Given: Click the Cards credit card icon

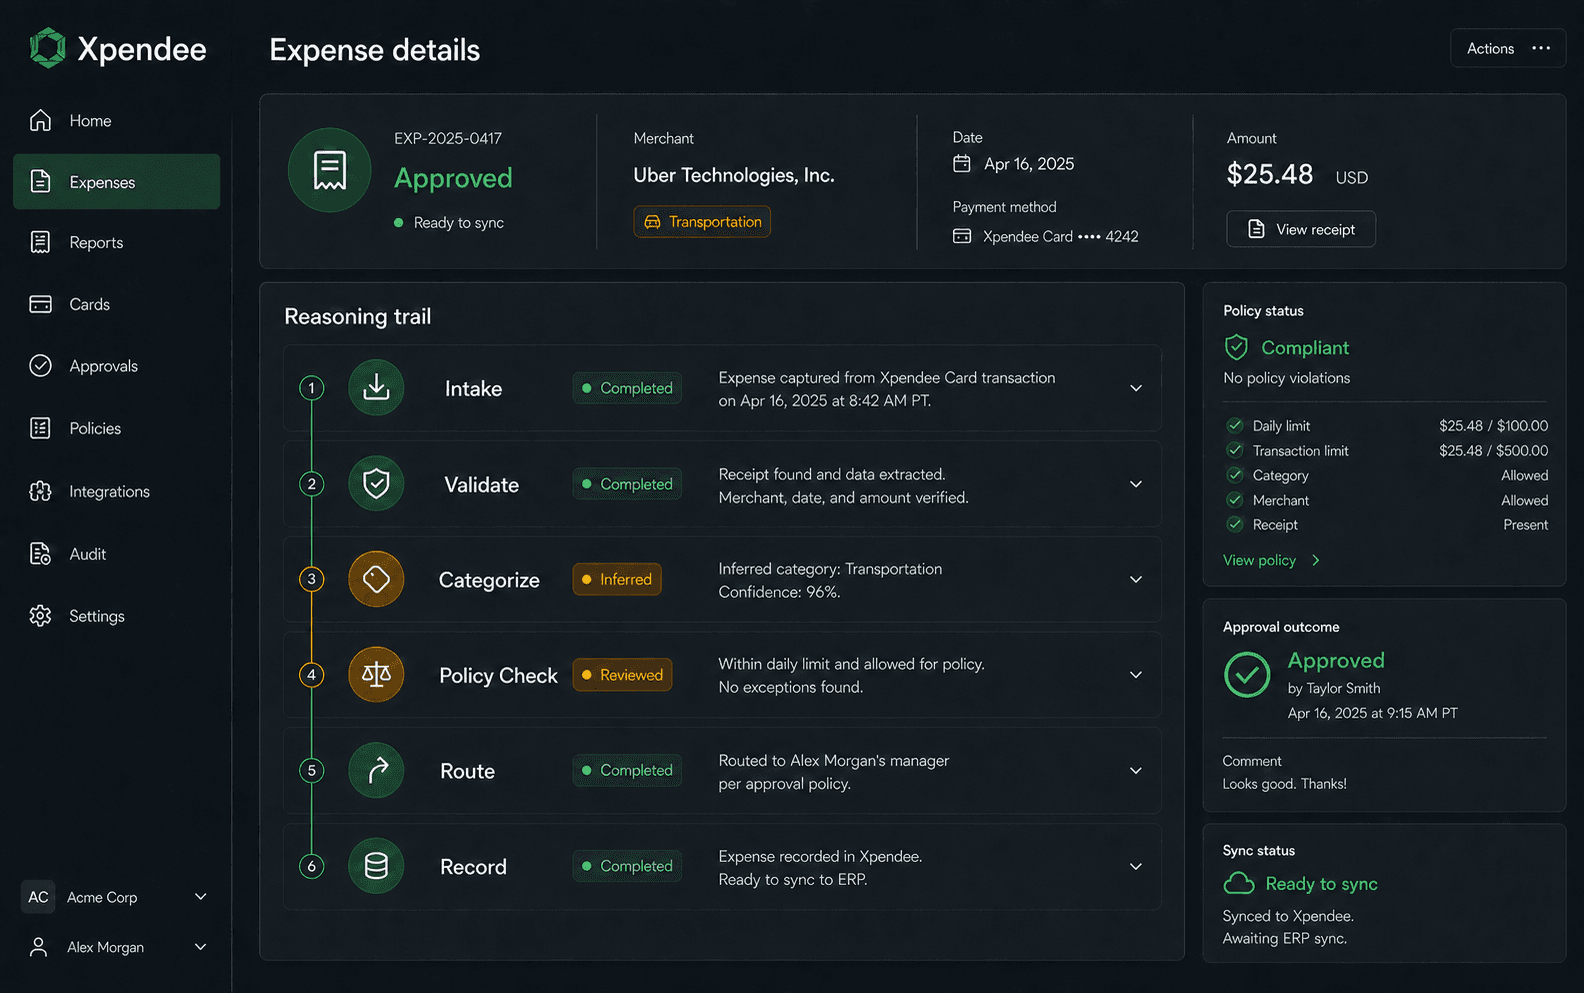Looking at the screenshot, I should (40, 304).
